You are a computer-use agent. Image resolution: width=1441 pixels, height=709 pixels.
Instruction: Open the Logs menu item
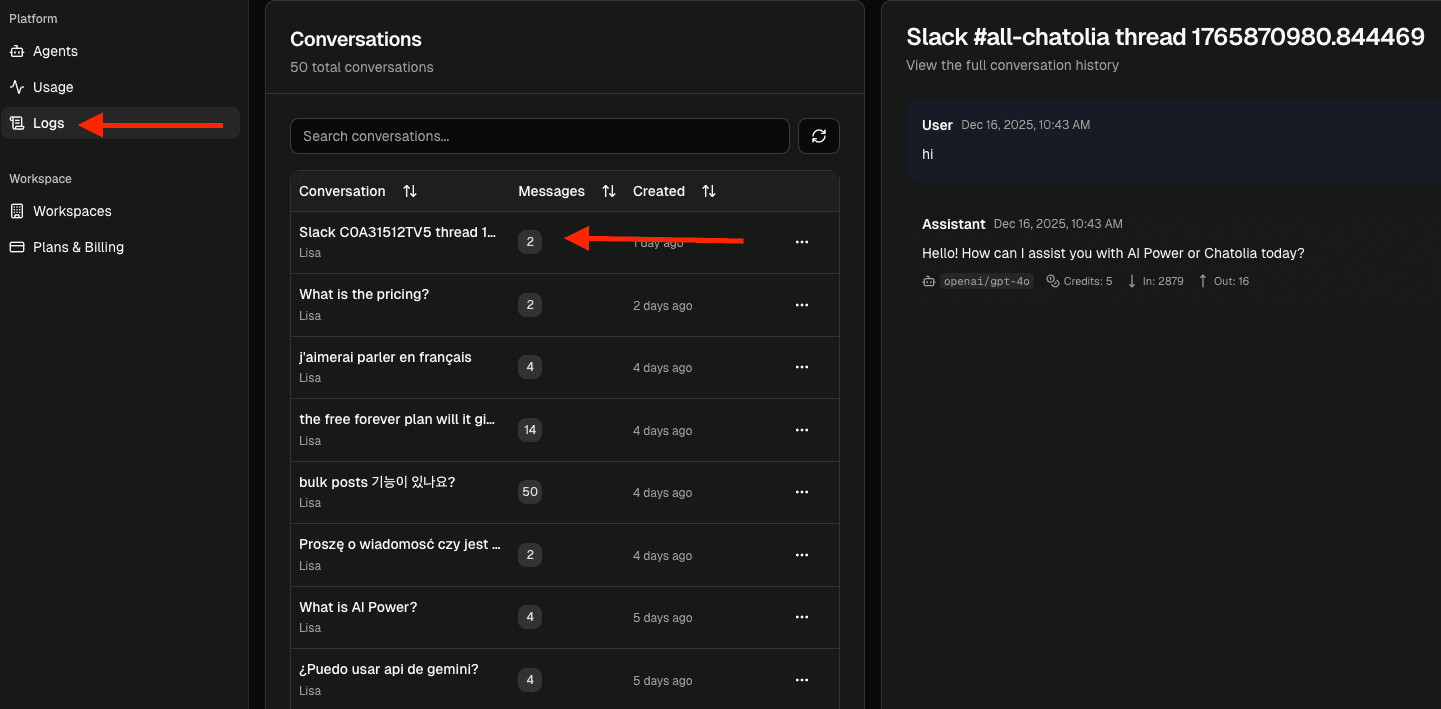pyautogui.click(x=48, y=123)
